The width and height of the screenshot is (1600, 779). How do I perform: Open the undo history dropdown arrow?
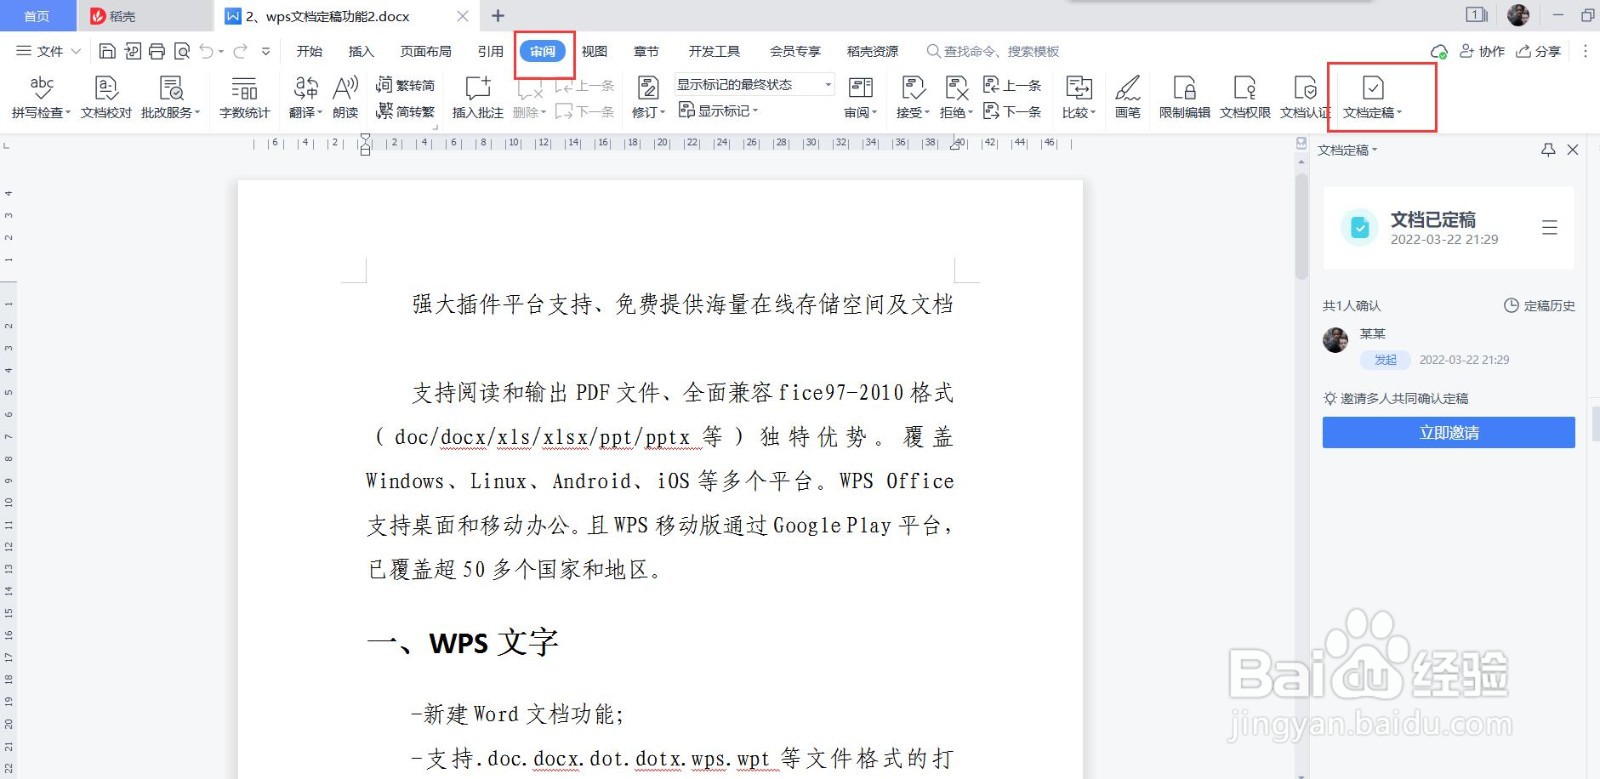click(x=220, y=51)
